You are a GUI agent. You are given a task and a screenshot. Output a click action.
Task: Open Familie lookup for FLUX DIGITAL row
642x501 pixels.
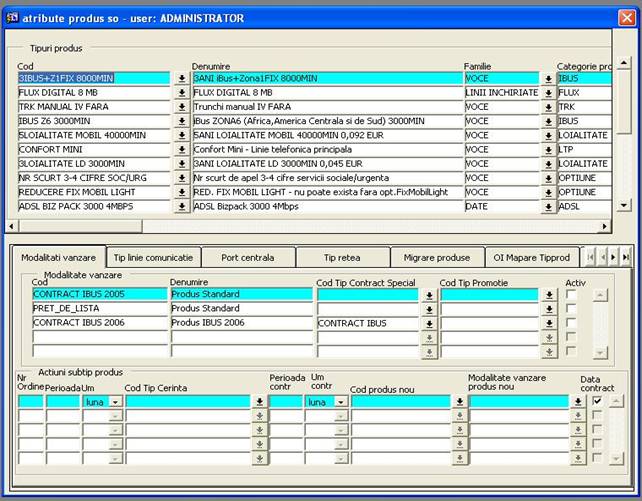pos(548,93)
